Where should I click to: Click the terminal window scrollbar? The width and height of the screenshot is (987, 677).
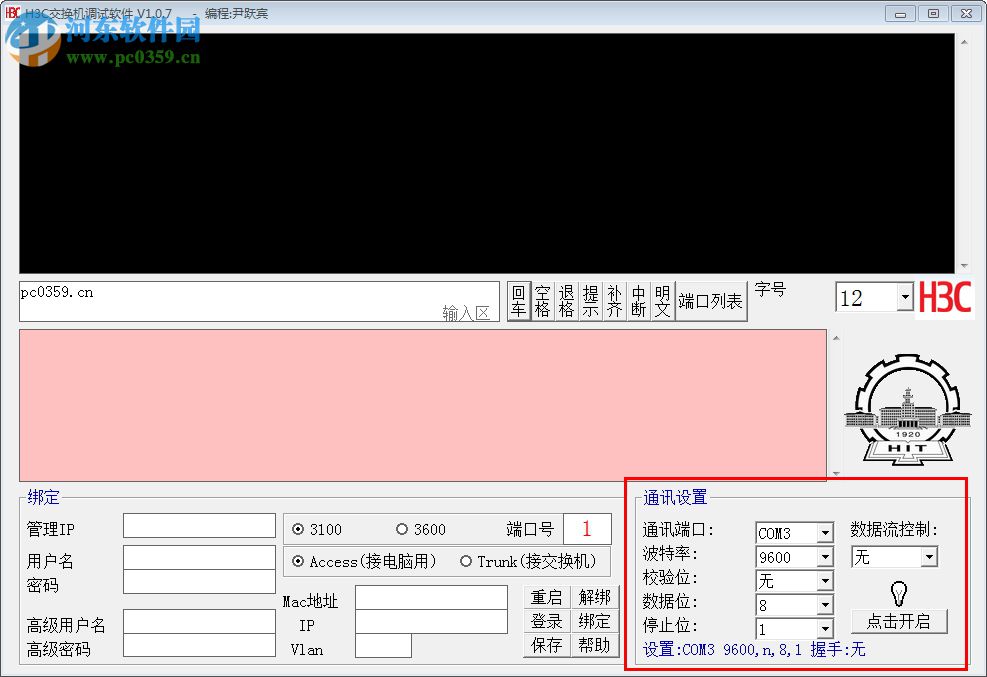pyautogui.click(x=963, y=150)
